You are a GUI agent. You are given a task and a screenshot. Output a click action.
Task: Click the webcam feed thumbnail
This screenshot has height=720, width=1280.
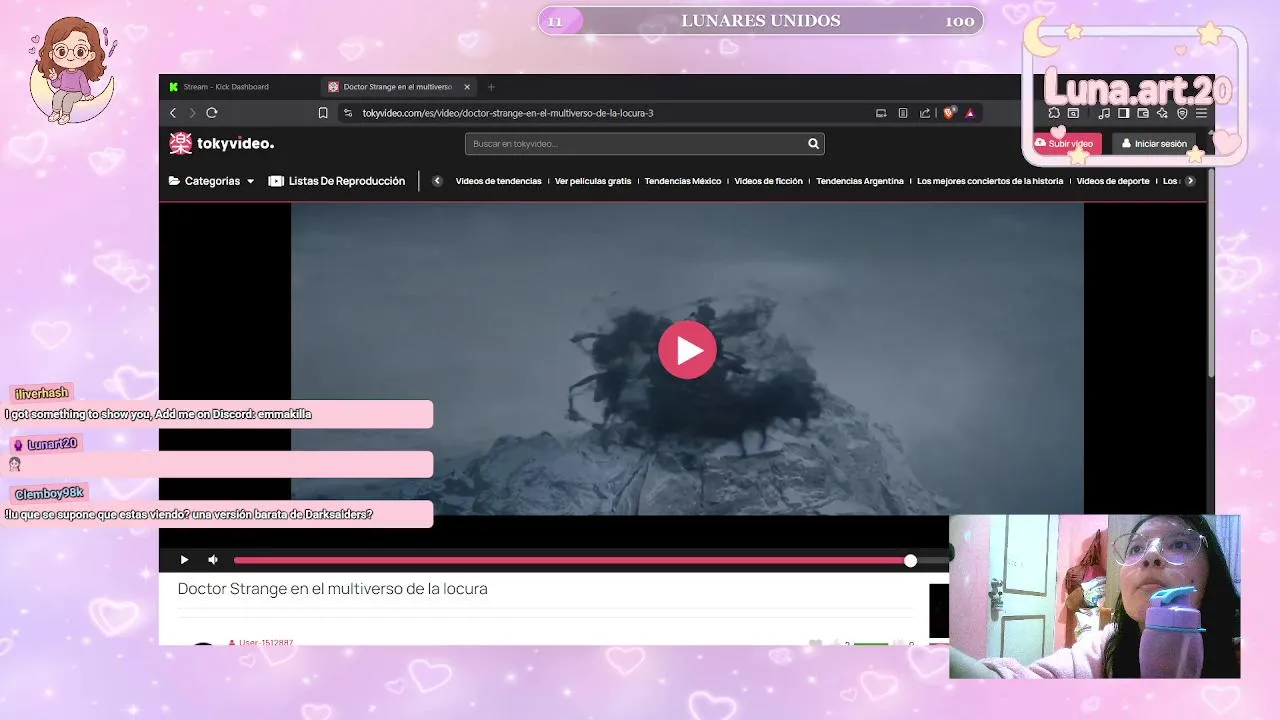pos(1095,597)
